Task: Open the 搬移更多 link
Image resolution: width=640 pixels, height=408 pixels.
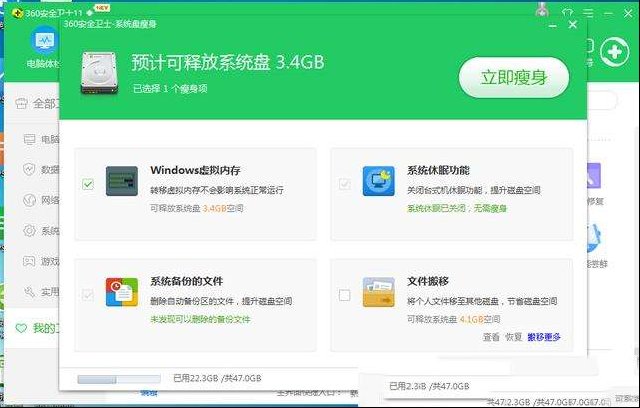Action: (544, 337)
